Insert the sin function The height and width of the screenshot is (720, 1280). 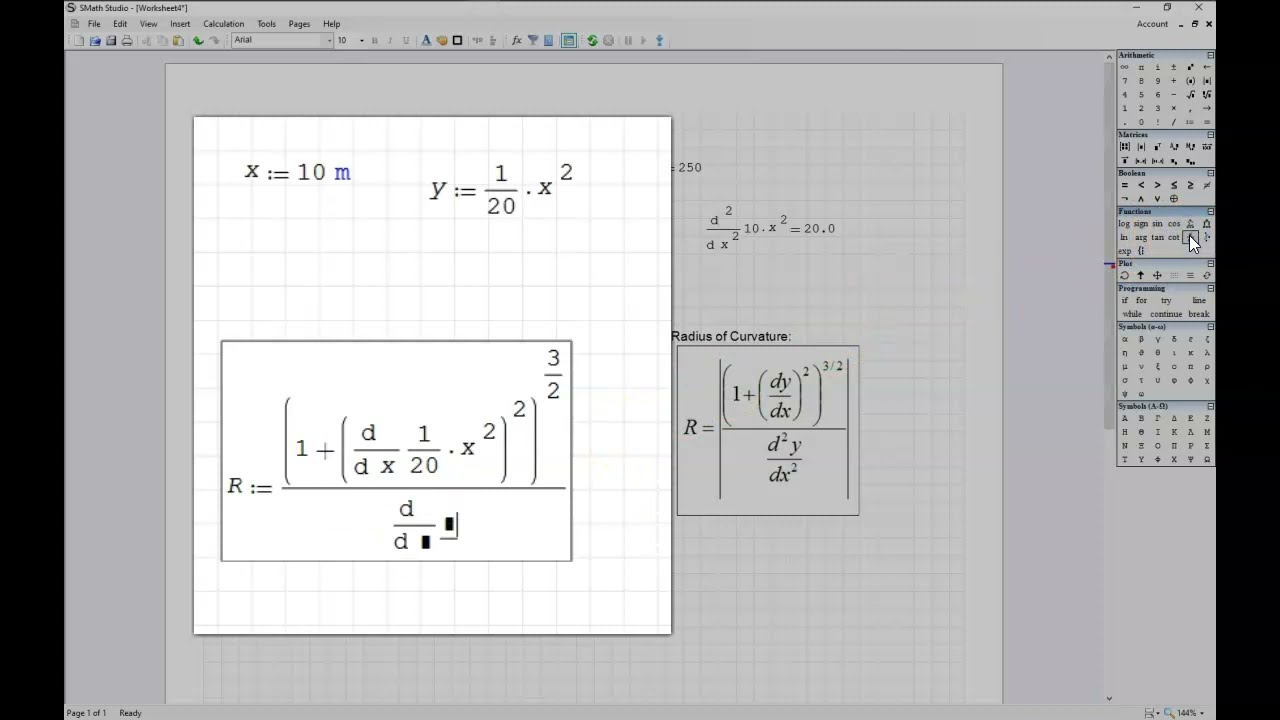[x=1157, y=224]
